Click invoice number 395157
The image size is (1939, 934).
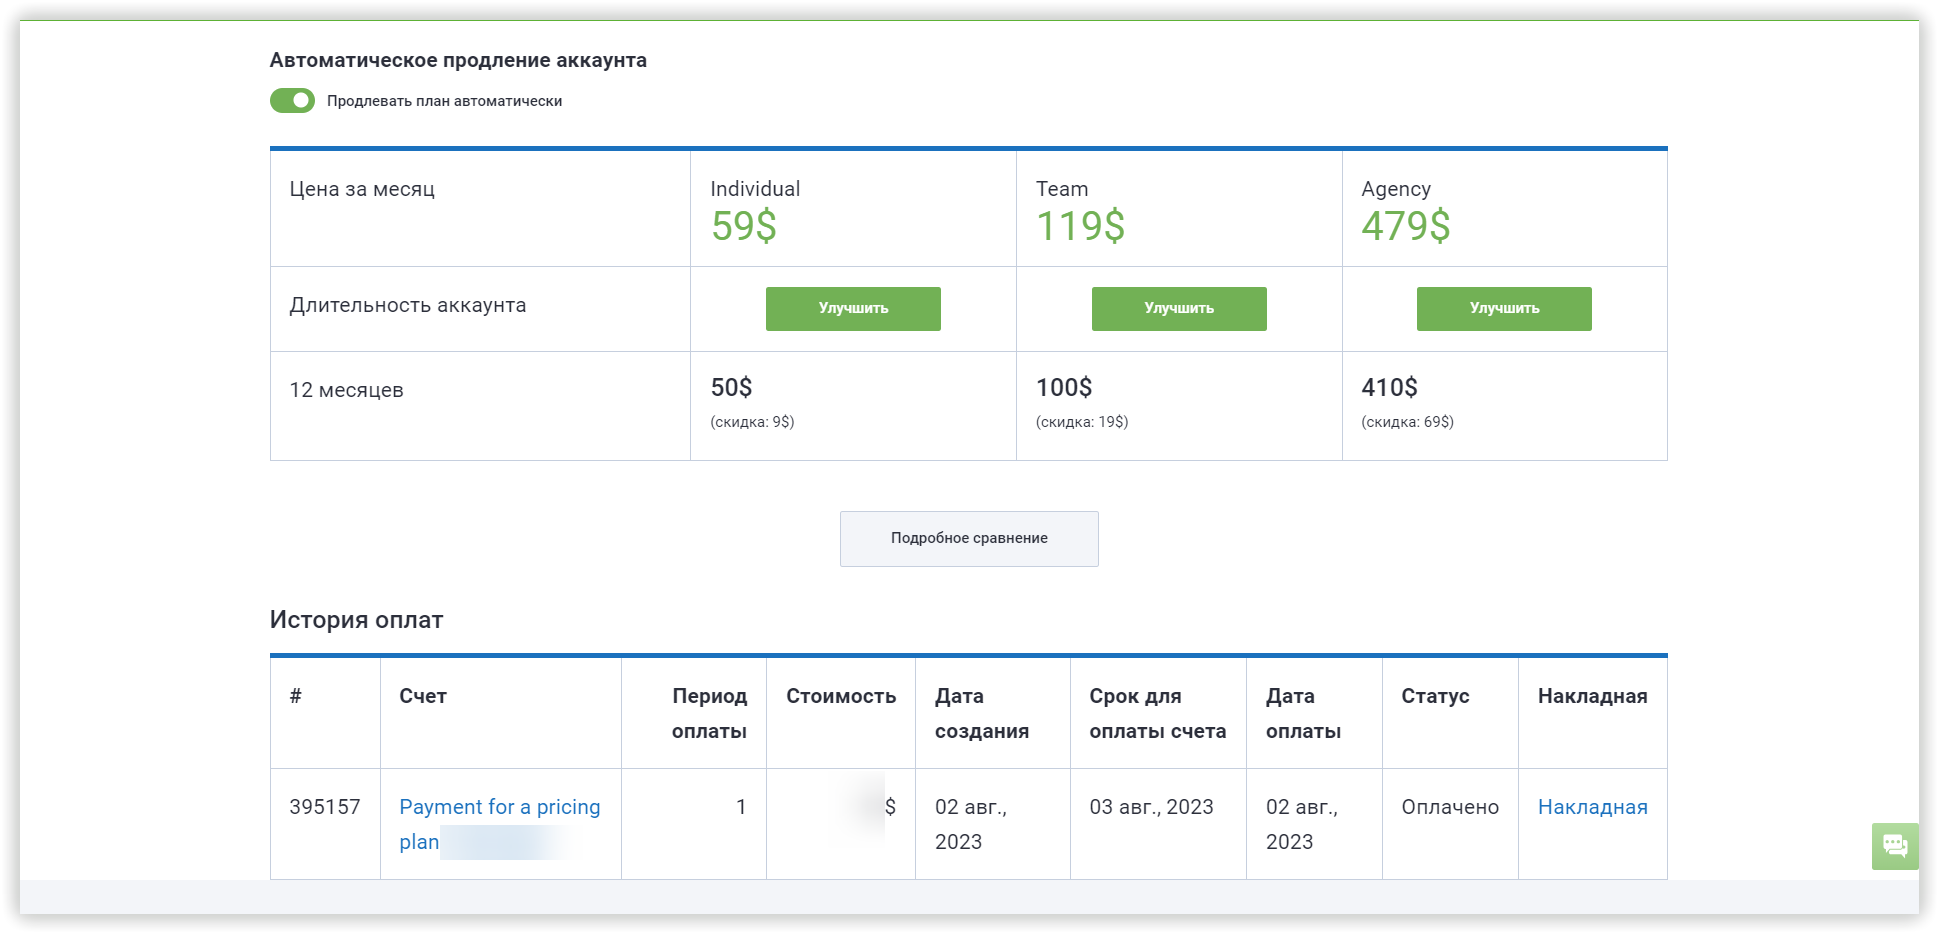(x=325, y=807)
